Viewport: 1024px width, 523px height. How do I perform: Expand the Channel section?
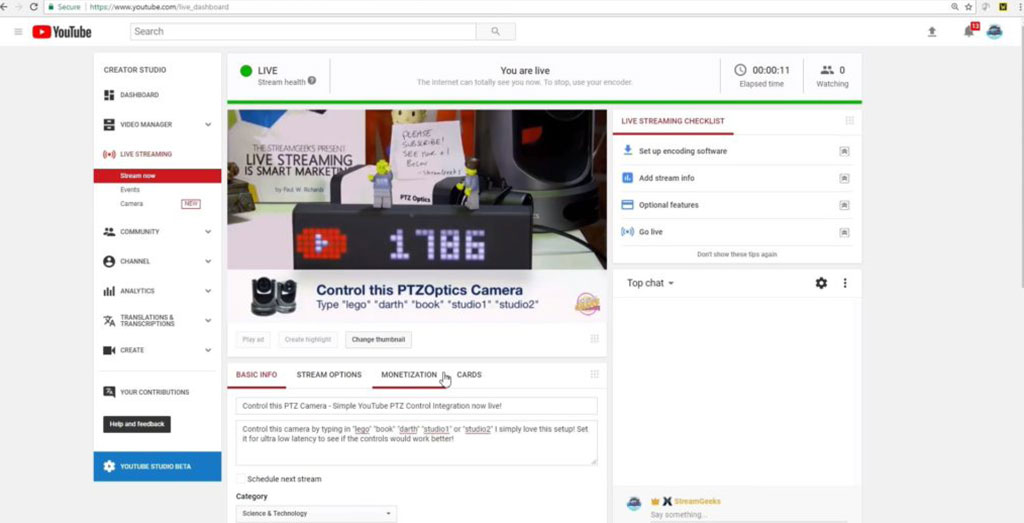208,261
